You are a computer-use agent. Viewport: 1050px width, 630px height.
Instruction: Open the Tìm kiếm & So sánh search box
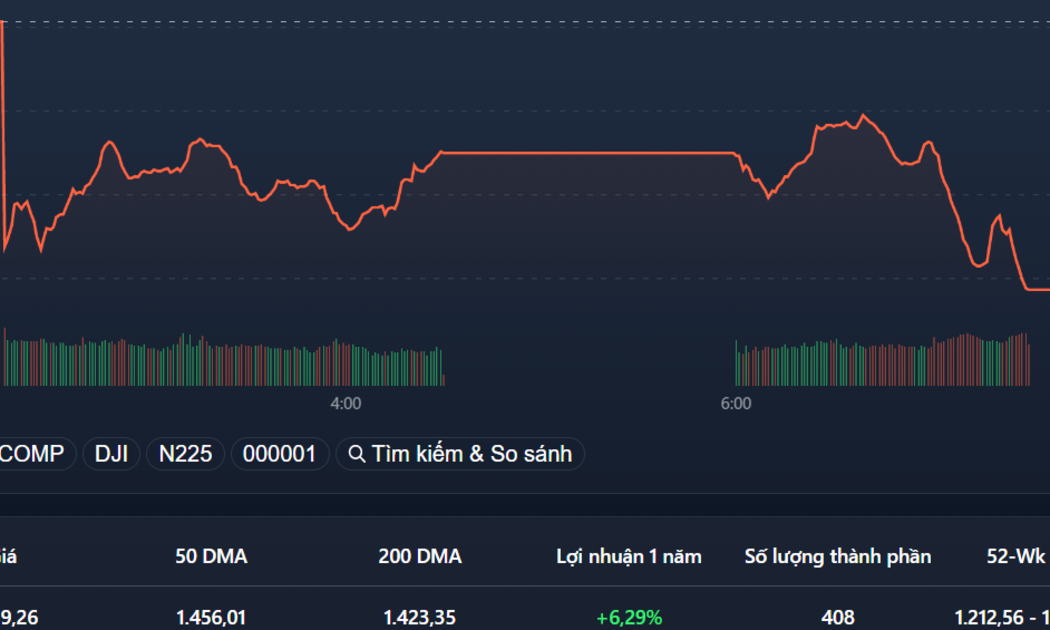coord(460,454)
